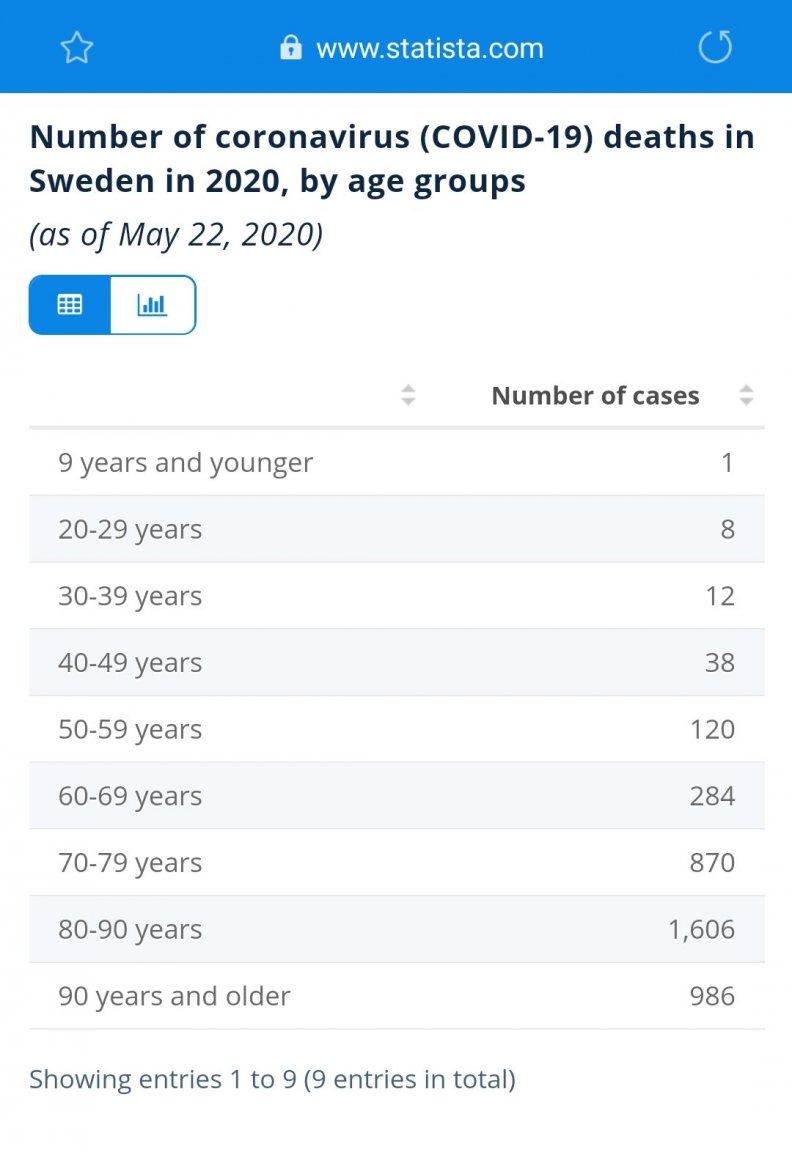The width and height of the screenshot is (792, 1152).
Task: Switch to table view
Action: [x=70, y=305]
